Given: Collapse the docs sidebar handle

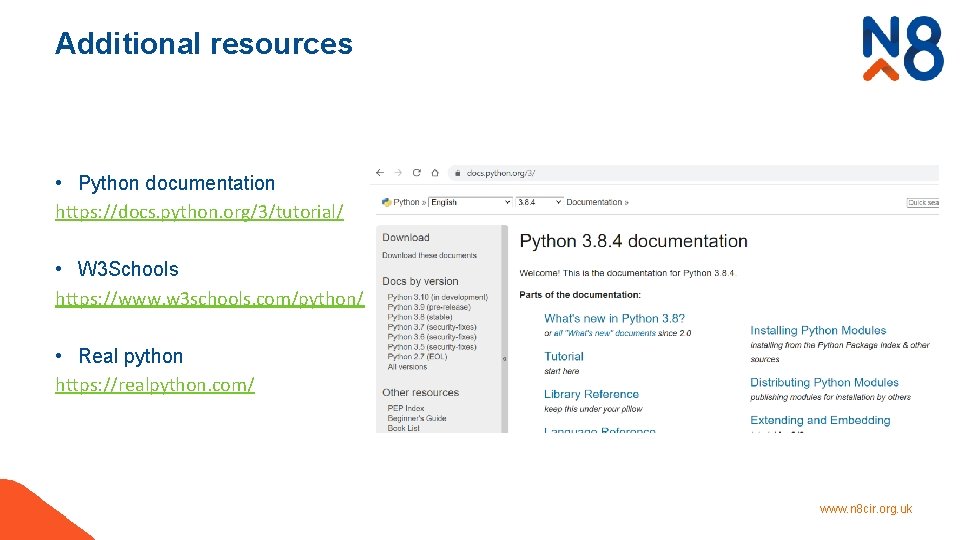Looking at the screenshot, I should click(x=504, y=359).
